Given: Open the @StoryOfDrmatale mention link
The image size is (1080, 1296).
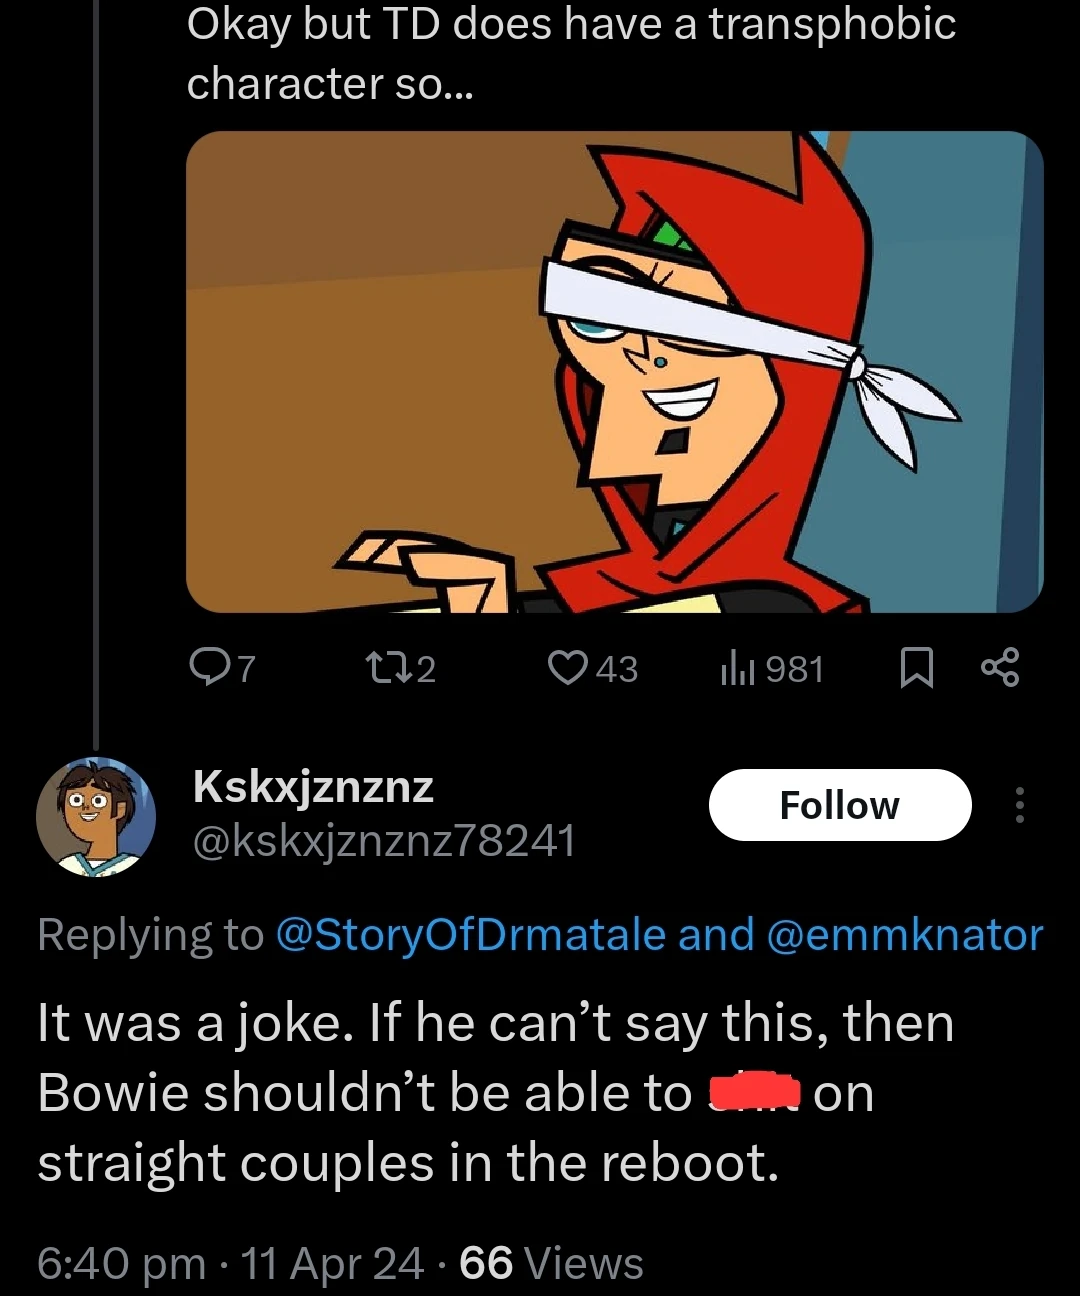Looking at the screenshot, I should point(470,935).
